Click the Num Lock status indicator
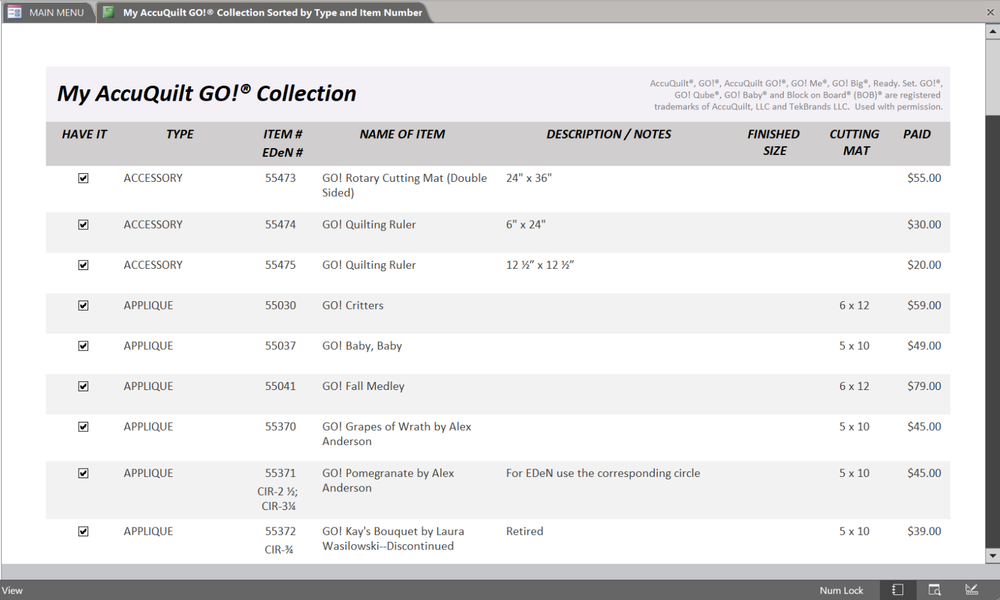Screen dimensions: 1000x600 [x=841, y=590]
